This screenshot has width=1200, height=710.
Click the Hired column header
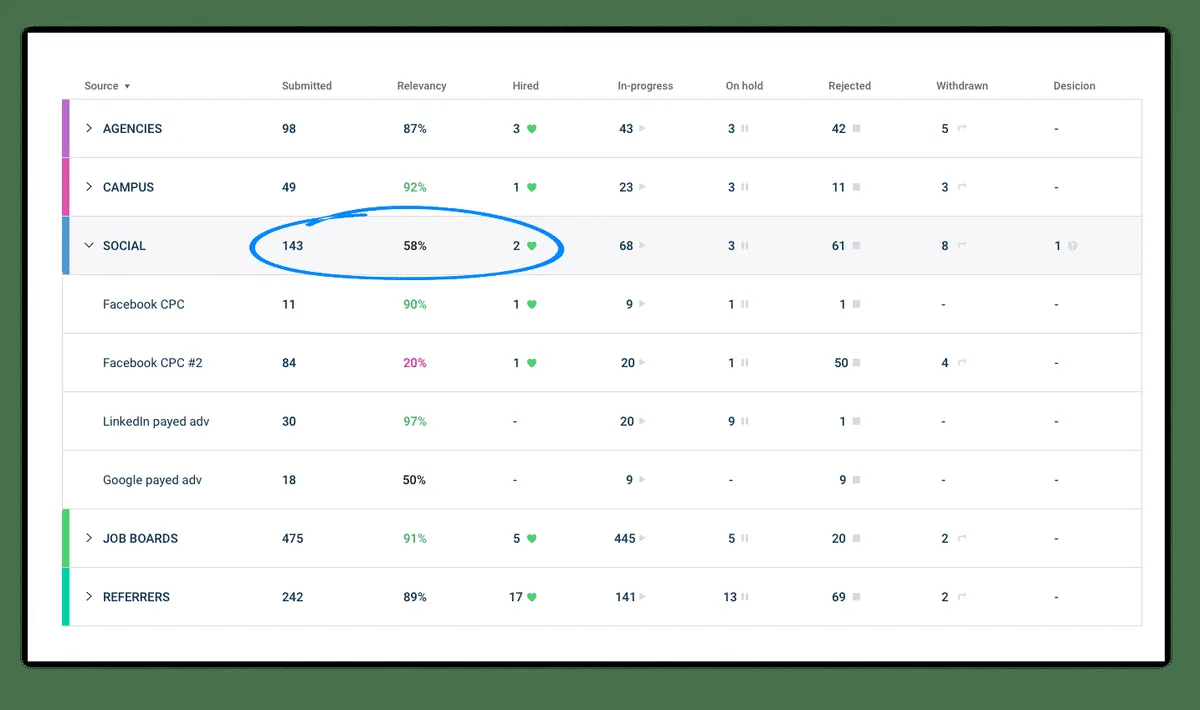pos(525,86)
